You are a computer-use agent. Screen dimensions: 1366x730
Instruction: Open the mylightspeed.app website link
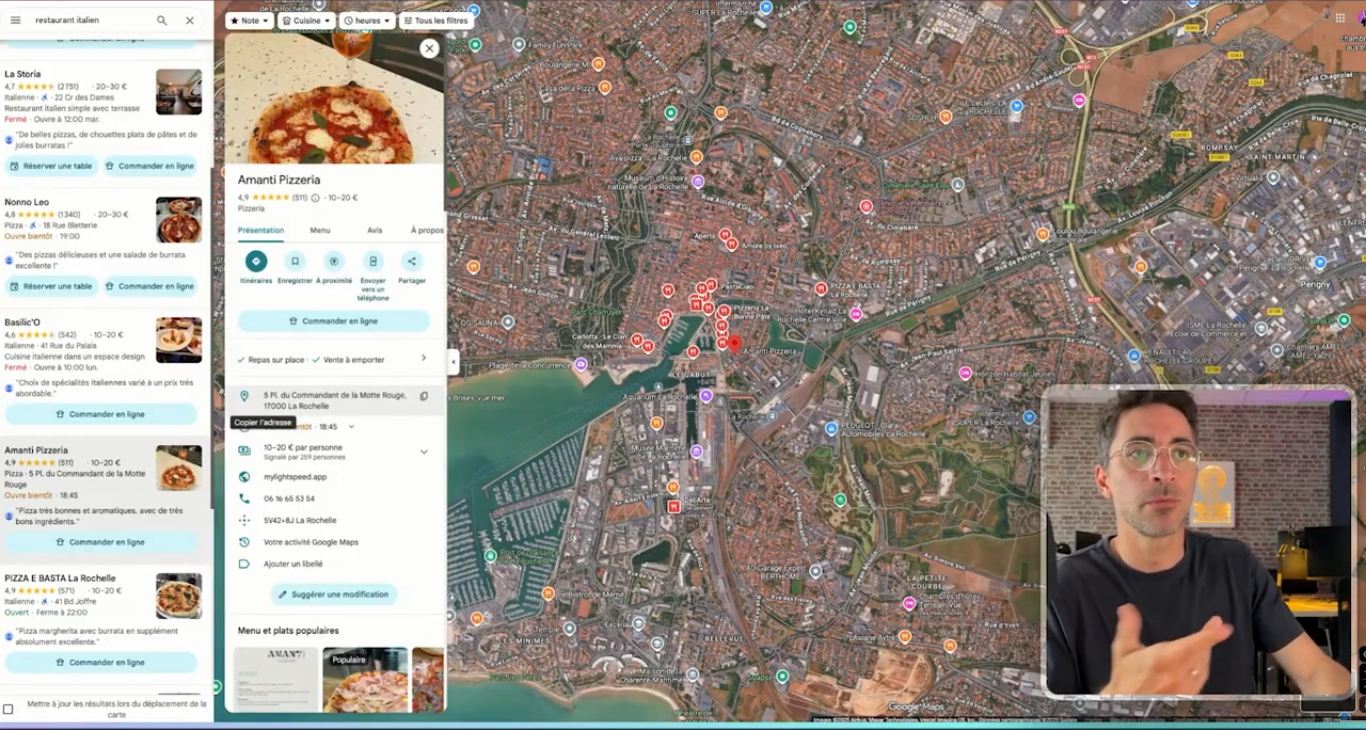click(295, 477)
